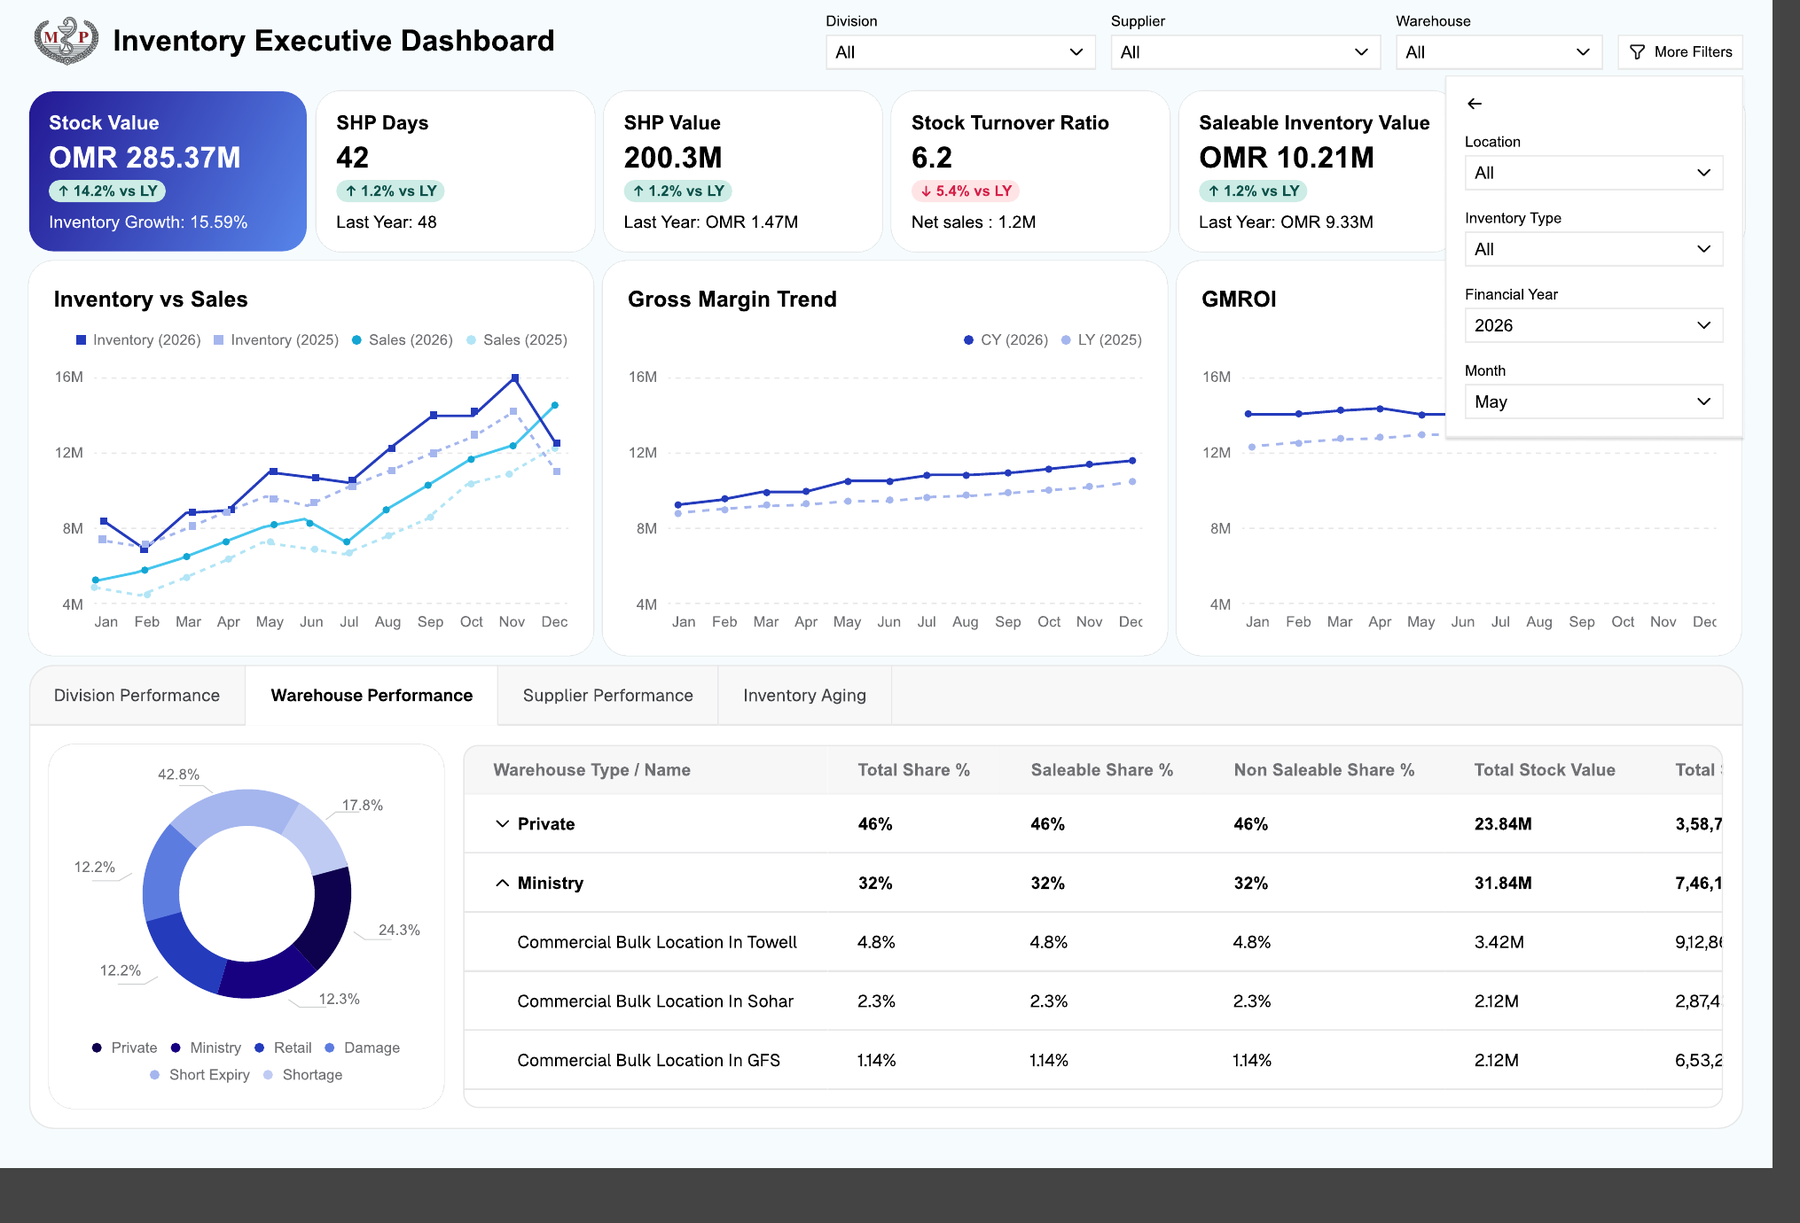Select the SHP Days KPI card
This screenshot has width=1800, height=1223.
(x=455, y=171)
